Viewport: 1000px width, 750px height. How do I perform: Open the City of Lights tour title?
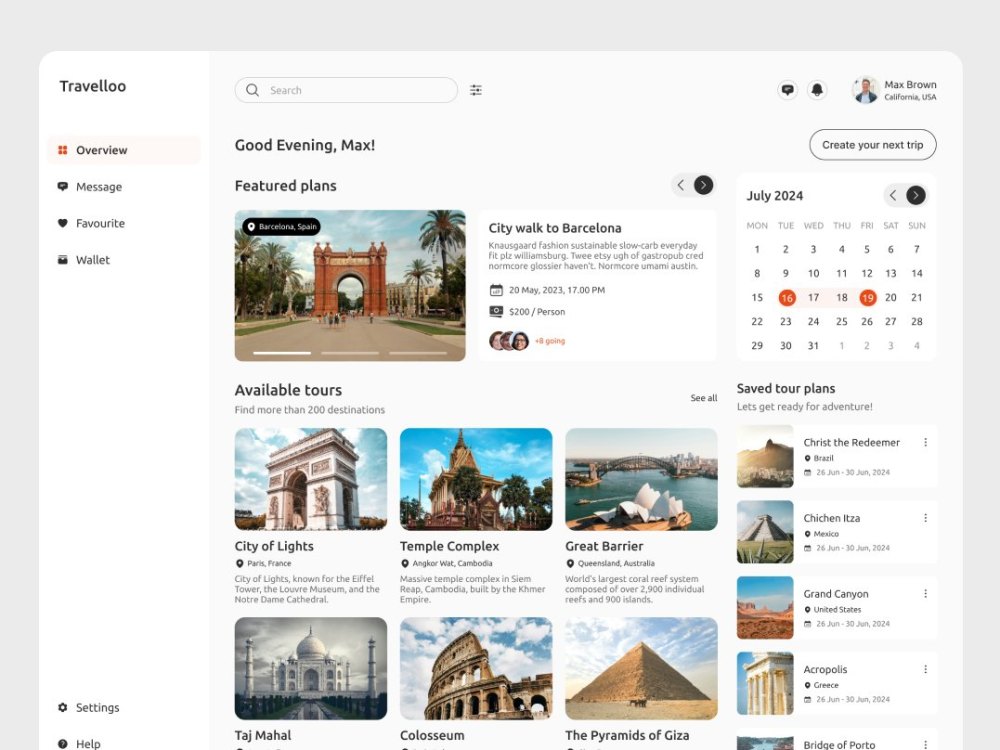pos(274,546)
